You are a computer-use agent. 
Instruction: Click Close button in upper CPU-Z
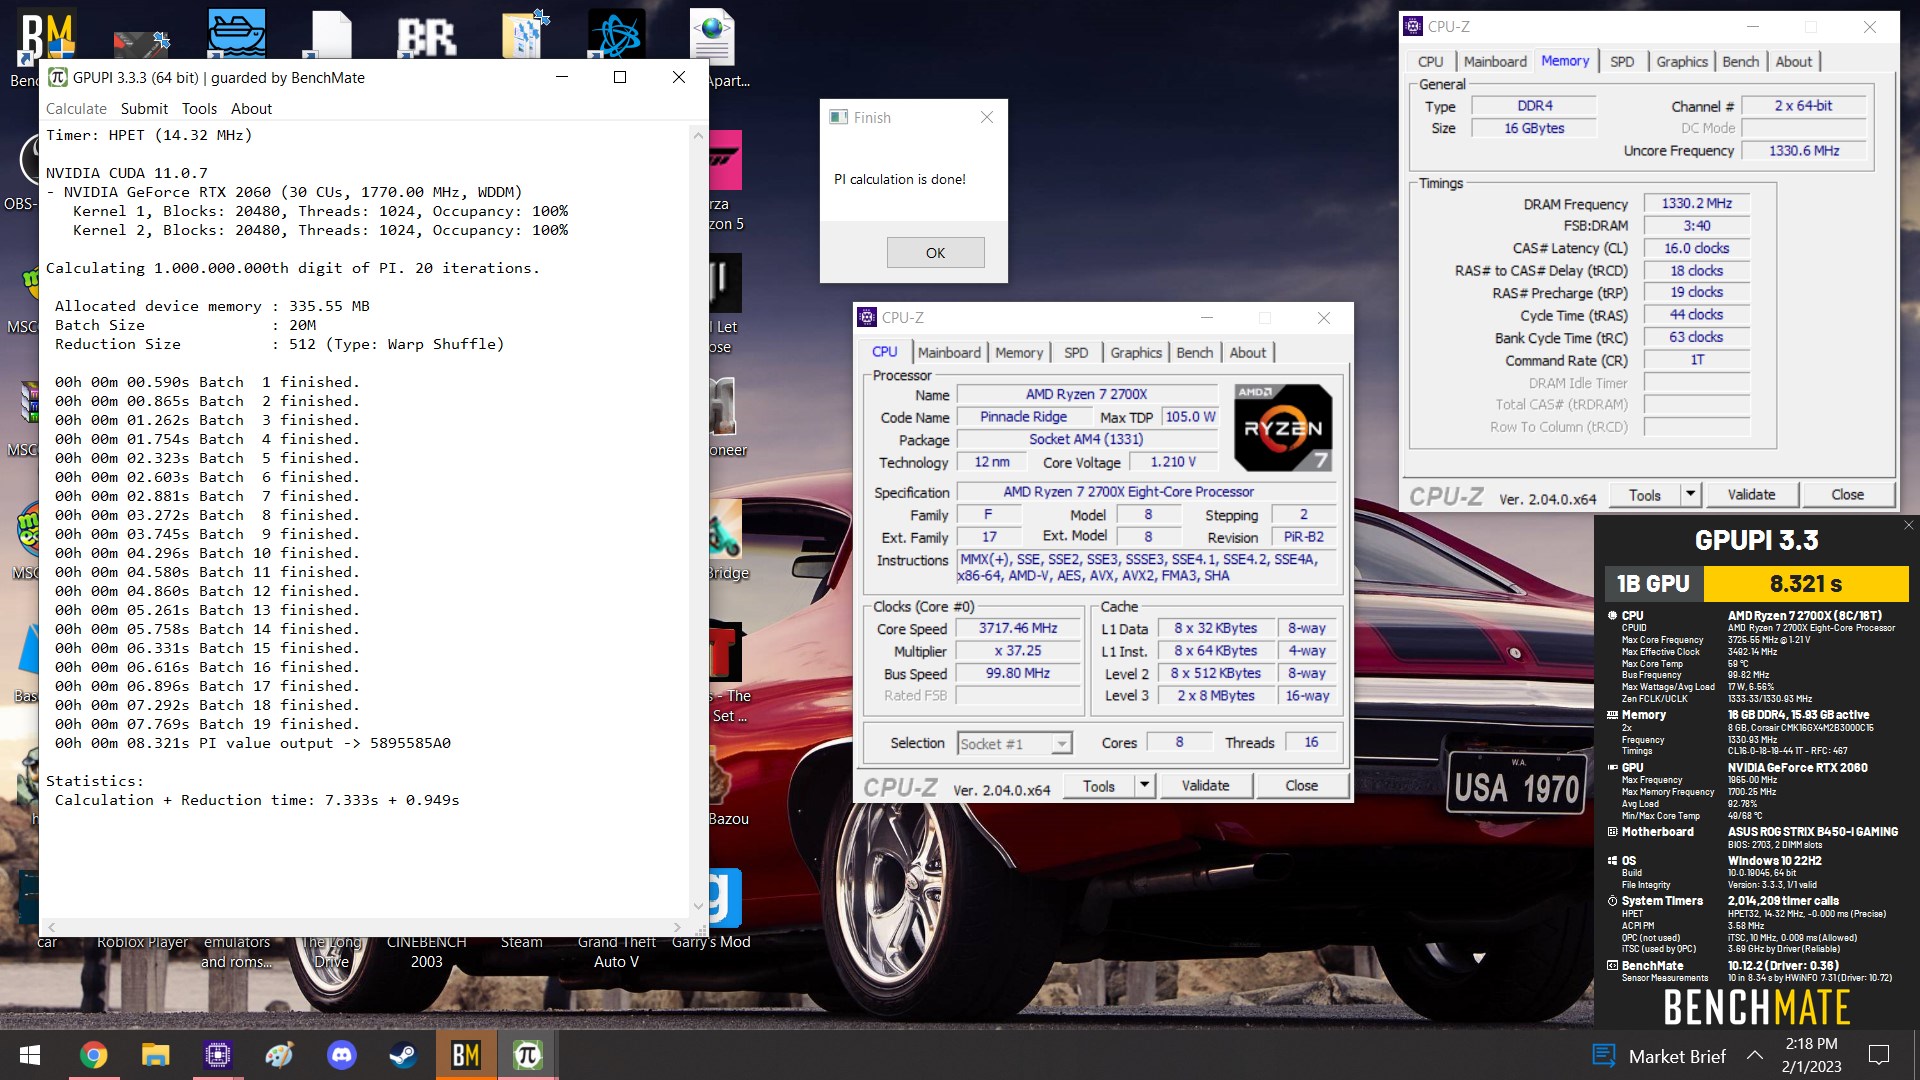1847,495
